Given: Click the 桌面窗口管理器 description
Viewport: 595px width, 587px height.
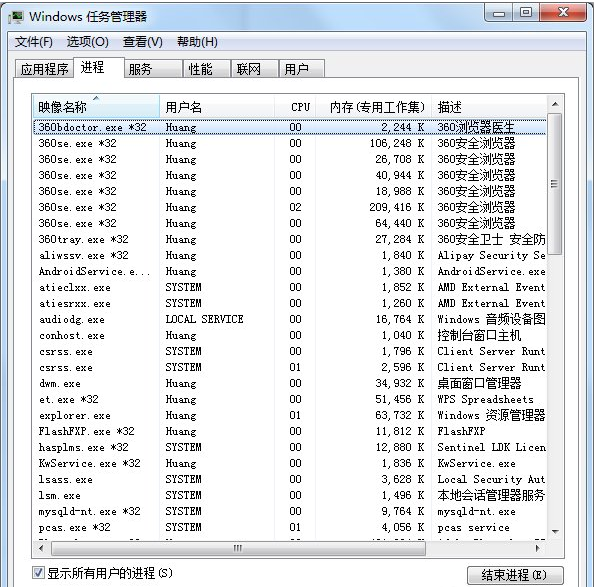Looking at the screenshot, I should [479, 383].
